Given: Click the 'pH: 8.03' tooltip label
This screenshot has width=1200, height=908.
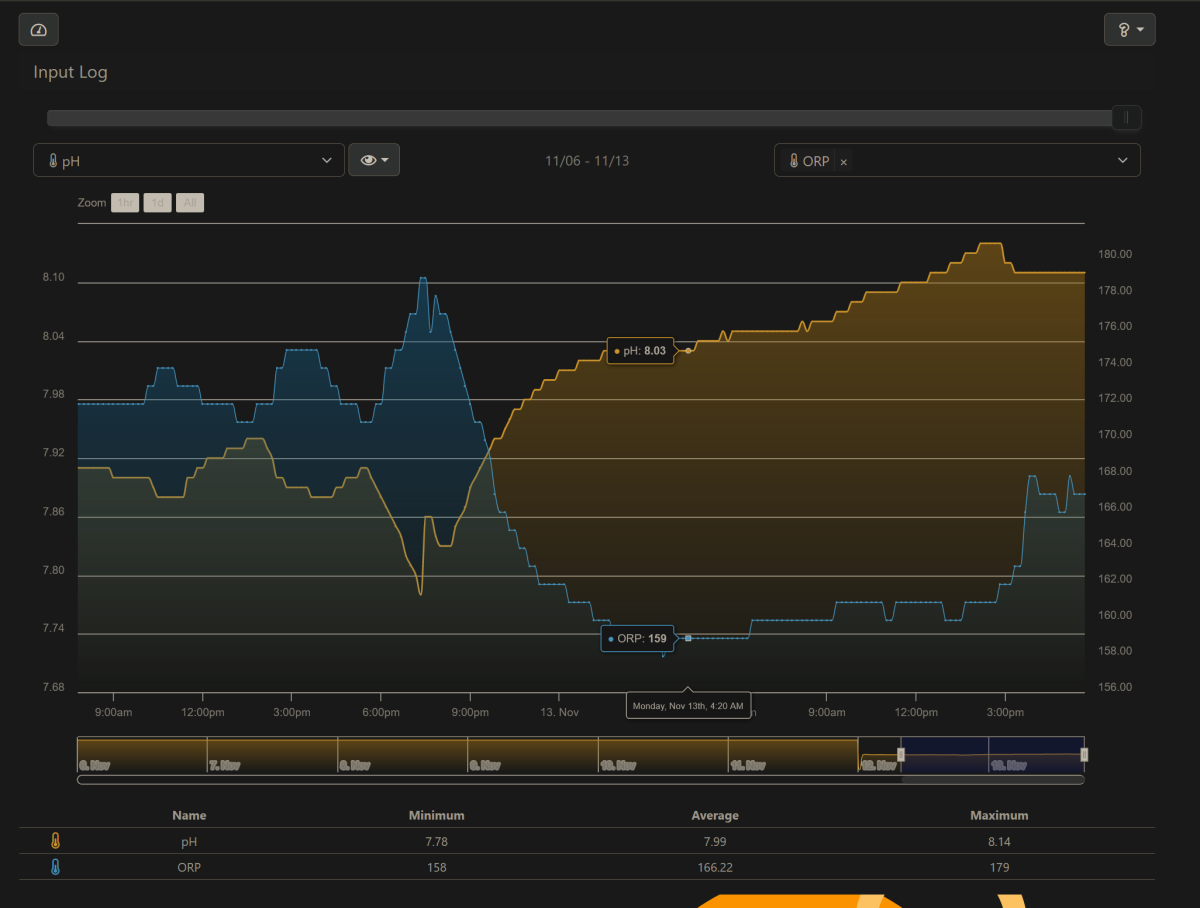Looking at the screenshot, I should pyautogui.click(x=640, y=351).
